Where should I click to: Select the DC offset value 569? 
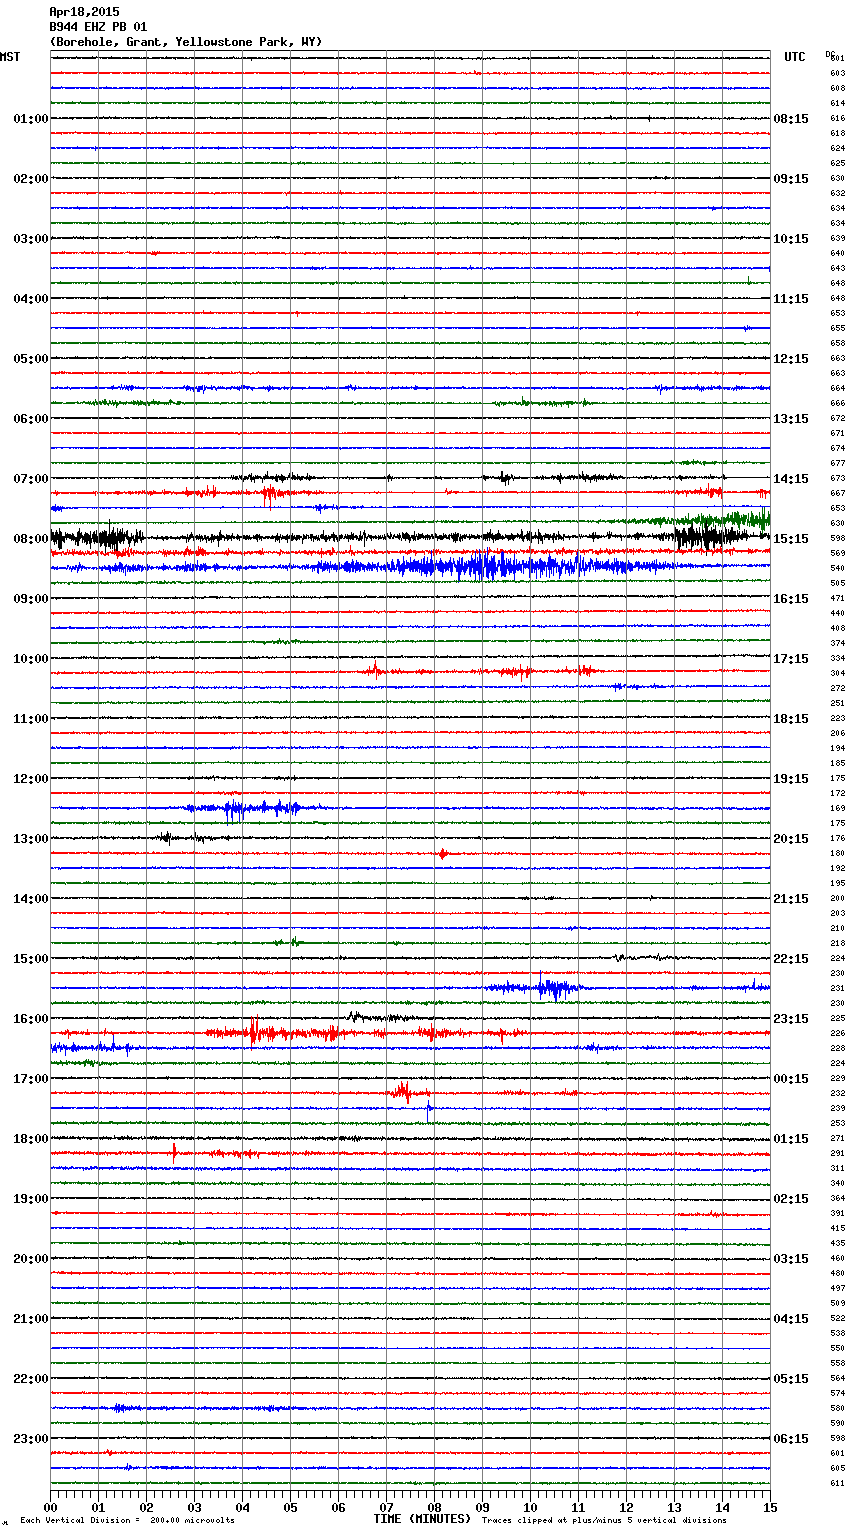coord(837,553)
